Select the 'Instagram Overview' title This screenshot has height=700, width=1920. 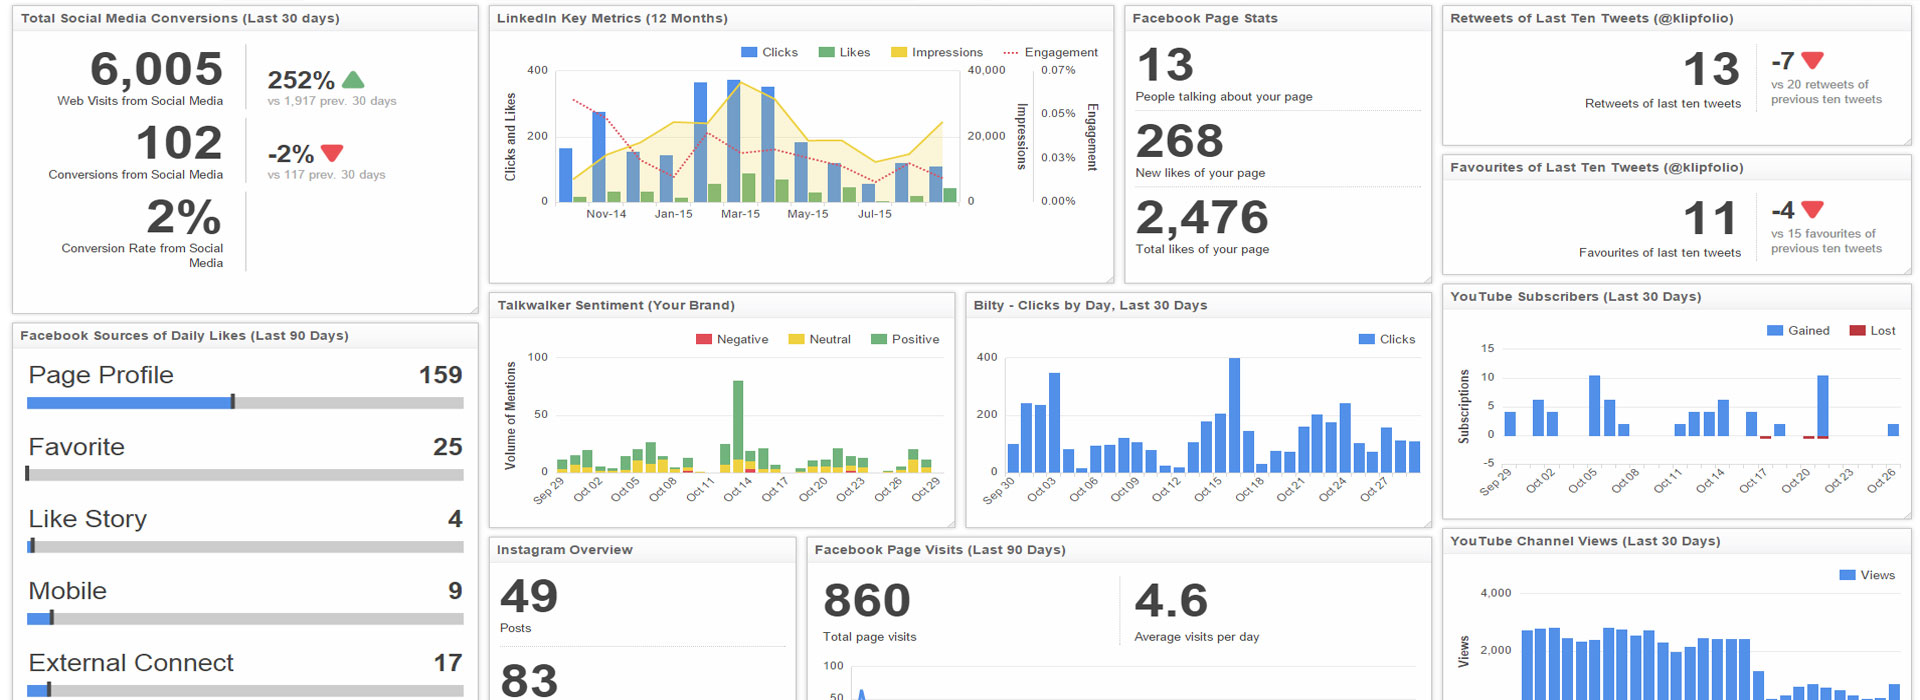point(565,549)
